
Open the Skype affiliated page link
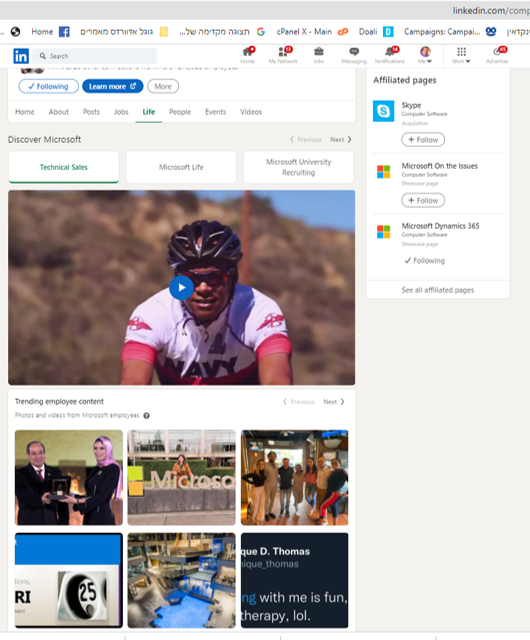(411, 105)
